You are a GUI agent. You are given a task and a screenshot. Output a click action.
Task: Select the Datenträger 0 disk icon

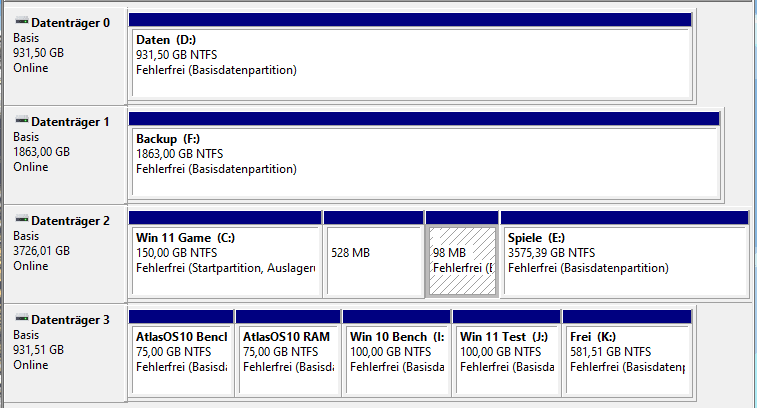coord(22,21)
